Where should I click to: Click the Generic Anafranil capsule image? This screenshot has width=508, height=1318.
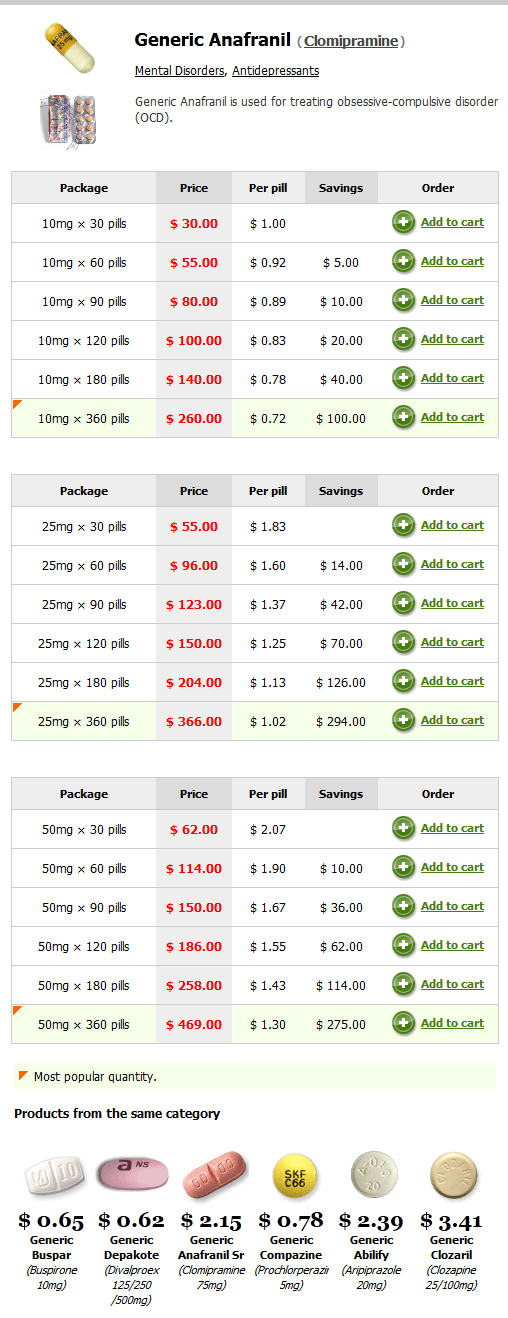[x=69, y=48]
